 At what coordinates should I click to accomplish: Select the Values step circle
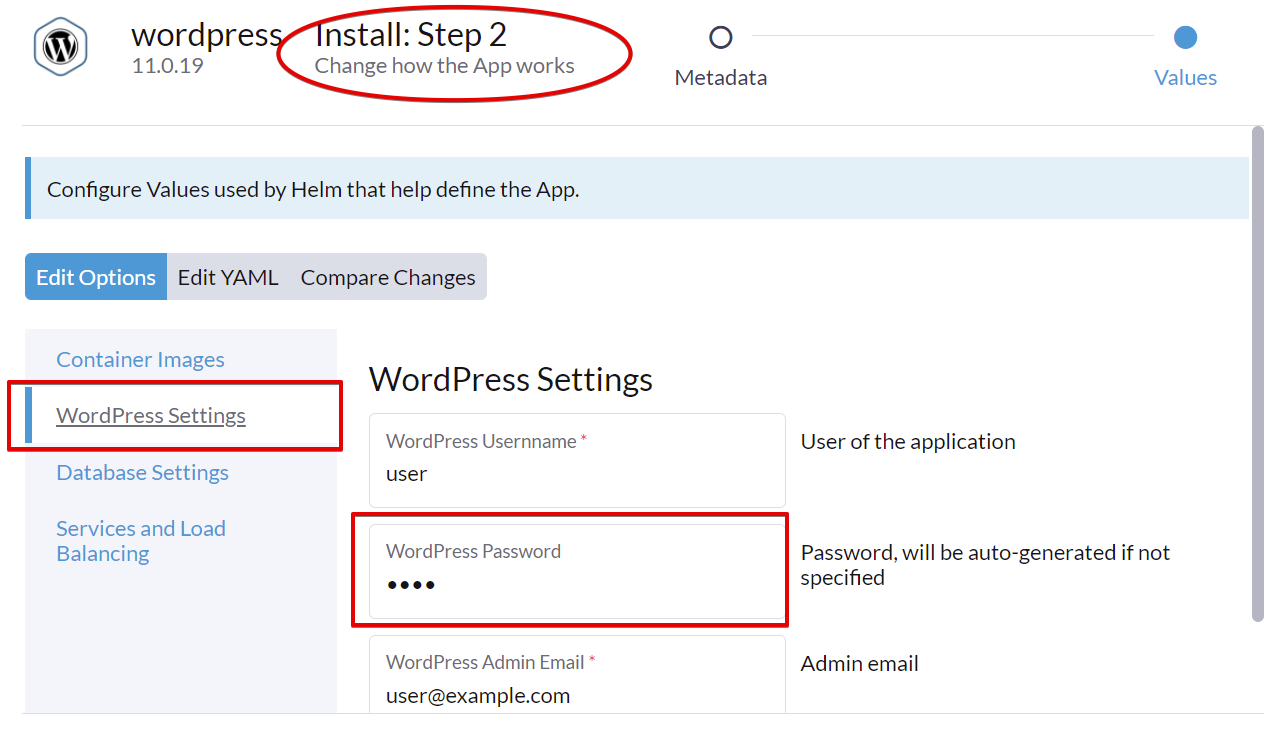[x=1185, y=38]
